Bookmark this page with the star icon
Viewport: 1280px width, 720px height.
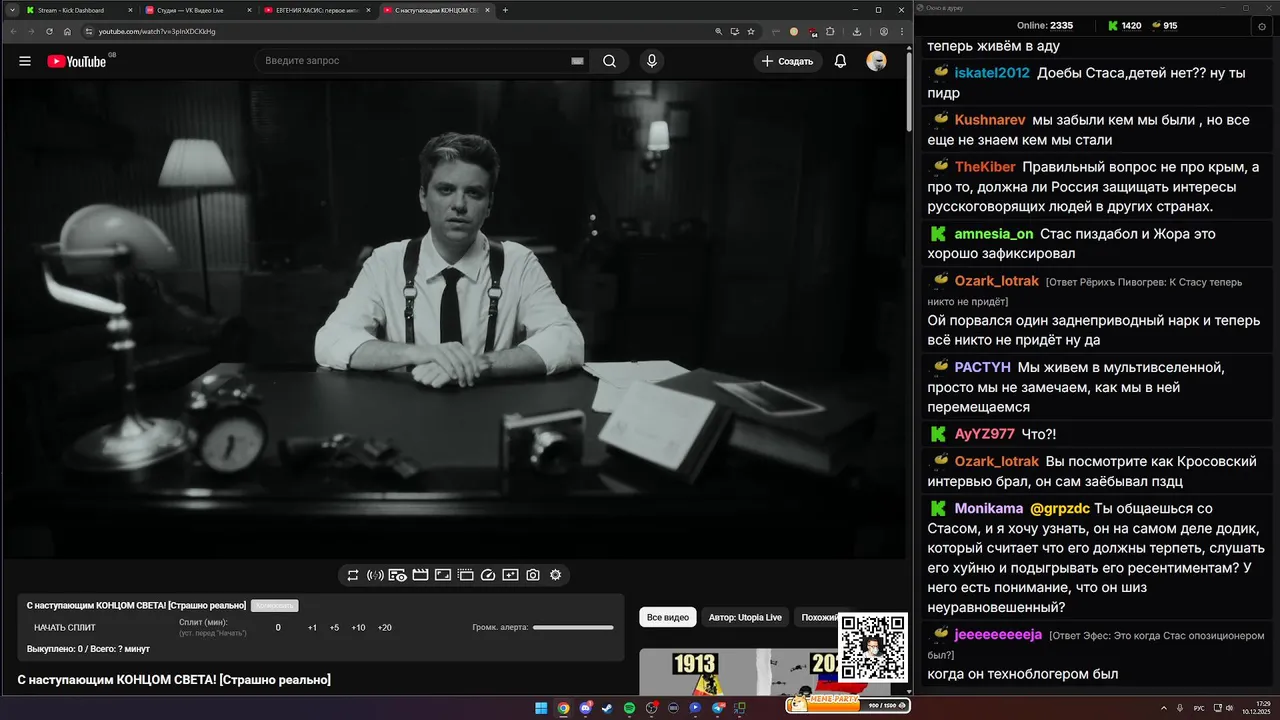click(x=750, y=31)
